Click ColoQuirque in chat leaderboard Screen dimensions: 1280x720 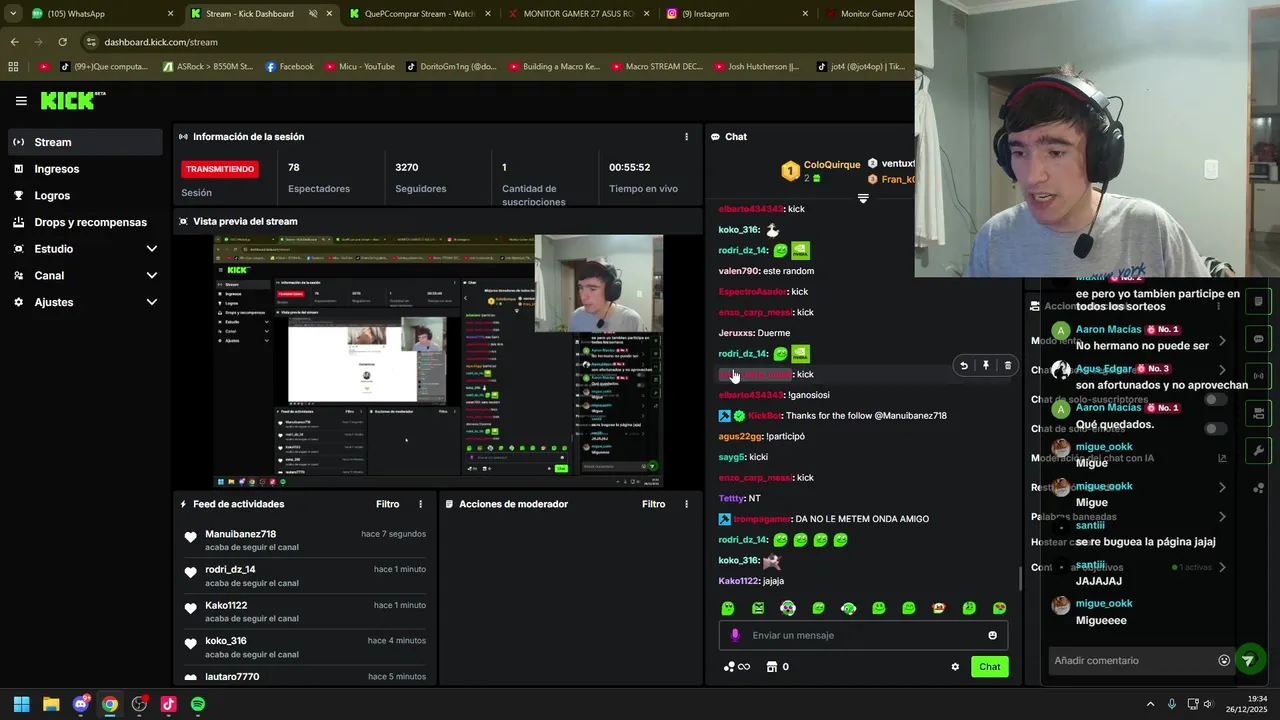832,165
